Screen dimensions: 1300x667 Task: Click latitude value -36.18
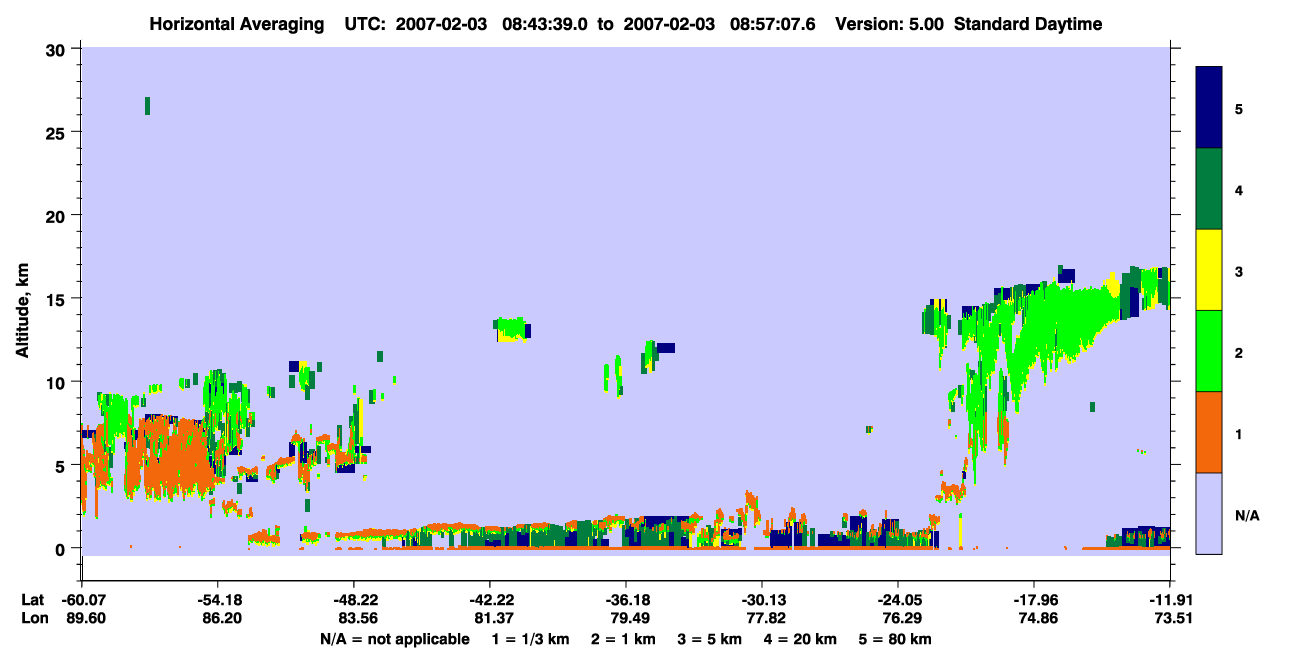point(626,600)
